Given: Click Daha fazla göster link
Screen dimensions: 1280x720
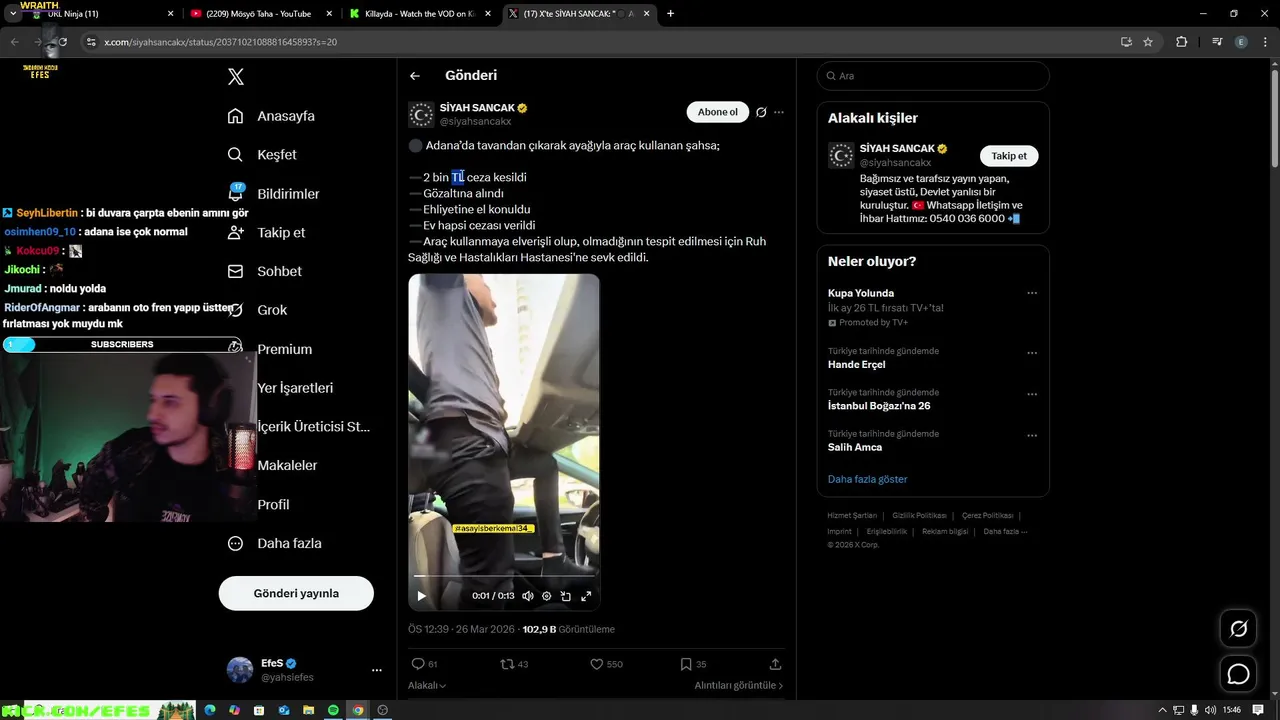Looking at the screenshot, I should click(867, 479).
